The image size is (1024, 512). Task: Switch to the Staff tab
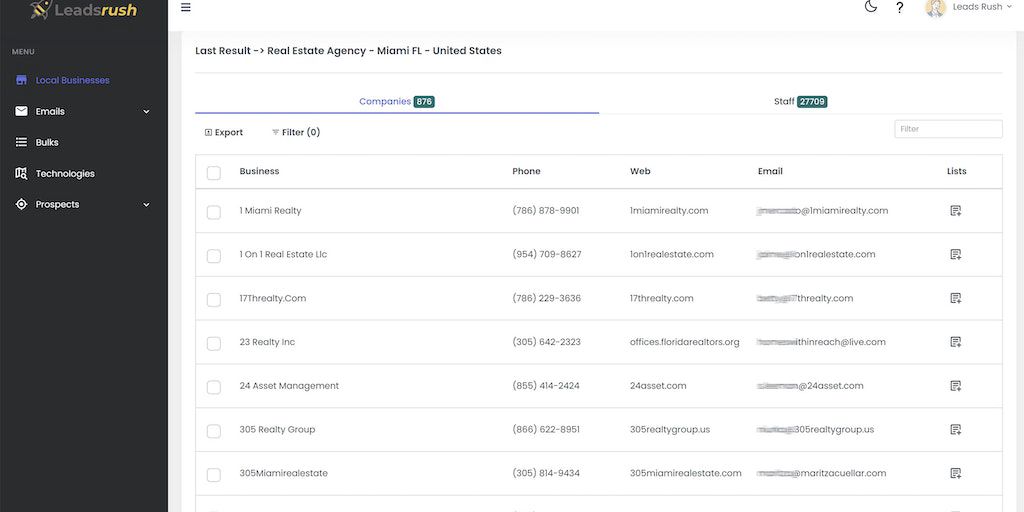click(x=800, y=102)
